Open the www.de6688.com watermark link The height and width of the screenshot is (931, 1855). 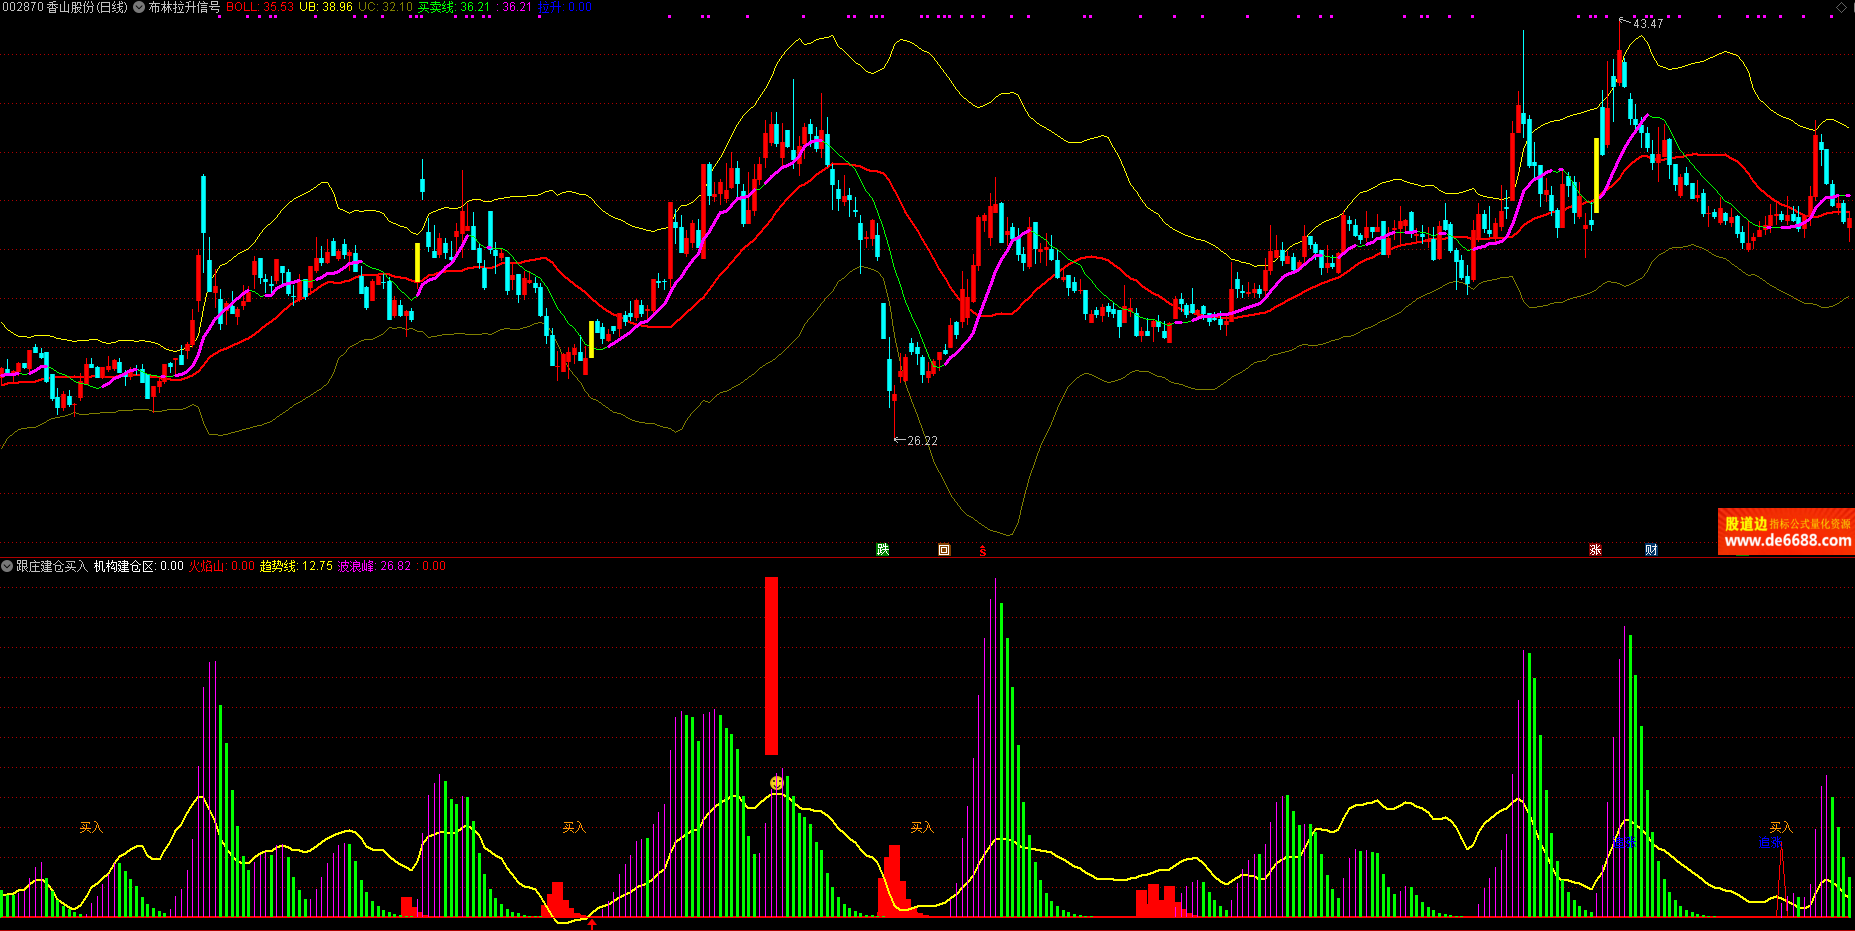pyautogui.click(x=1787, y=541)
